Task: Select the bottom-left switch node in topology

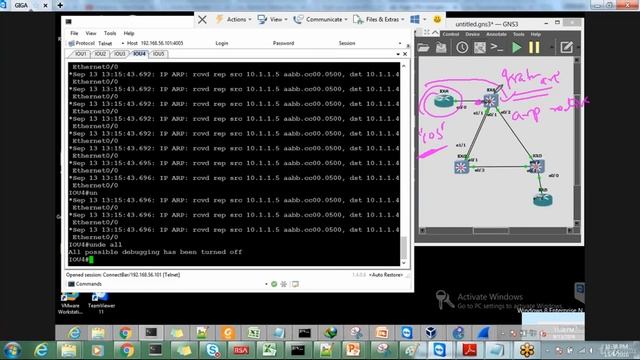Action: [462, 167]
